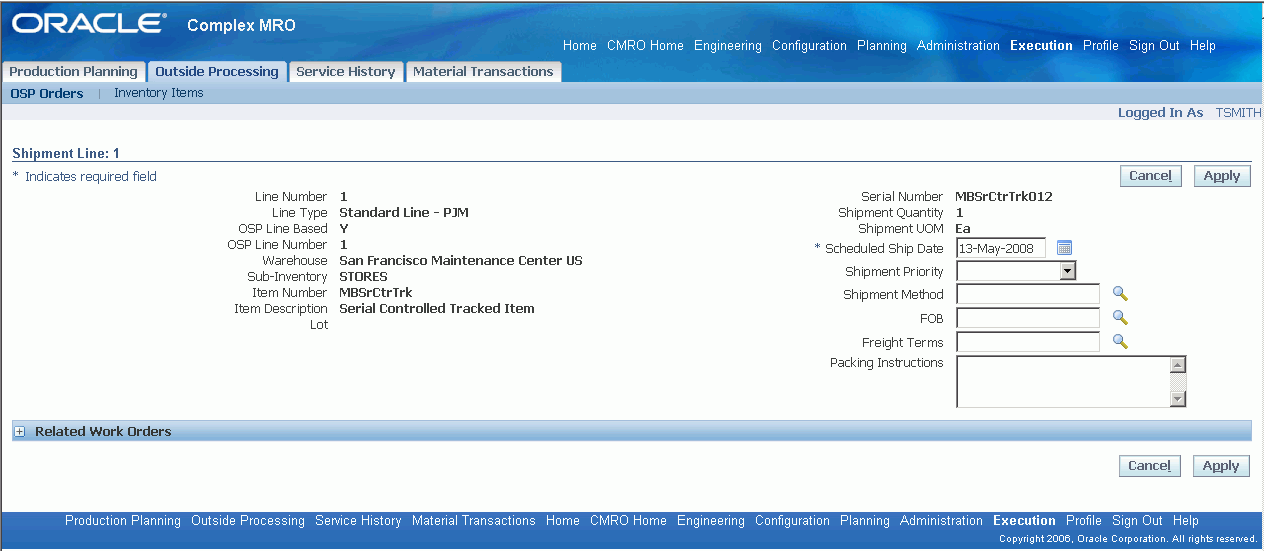Click the logged in user TSMITH
The width and height of the screenshot is (1264, 551).
point(1238,113)
